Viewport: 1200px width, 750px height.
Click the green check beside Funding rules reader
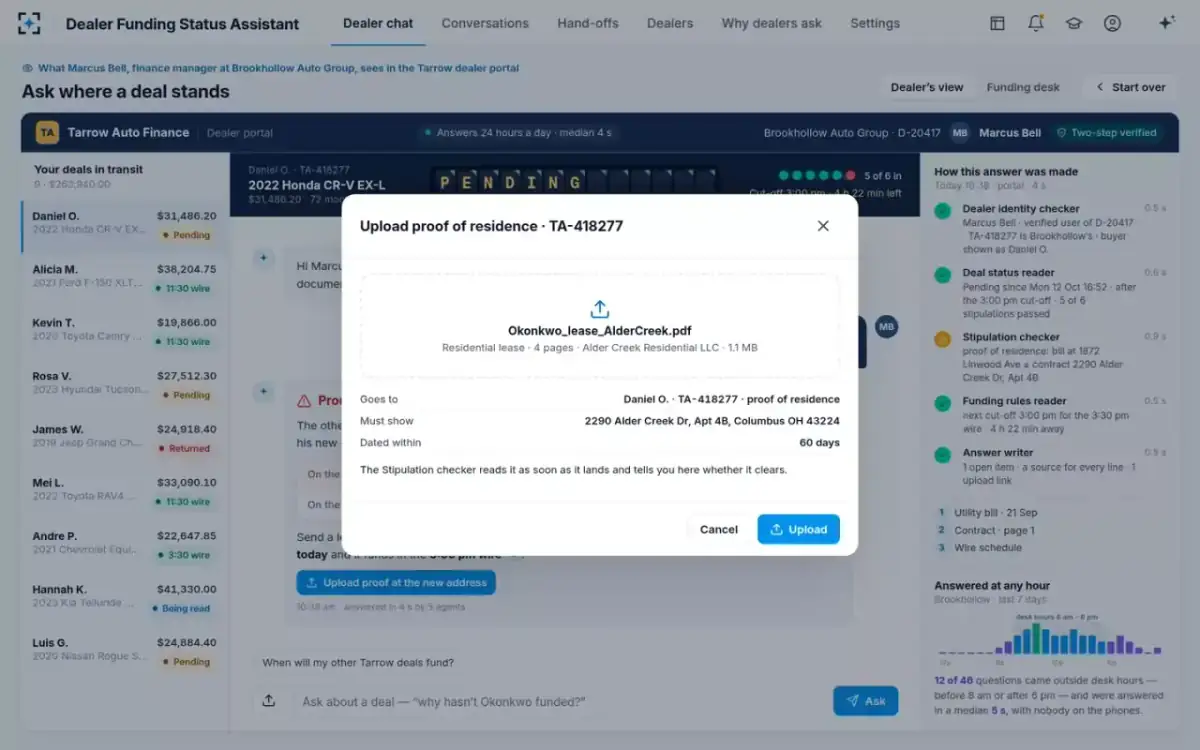pyautogui.click(x=942, y=403)
